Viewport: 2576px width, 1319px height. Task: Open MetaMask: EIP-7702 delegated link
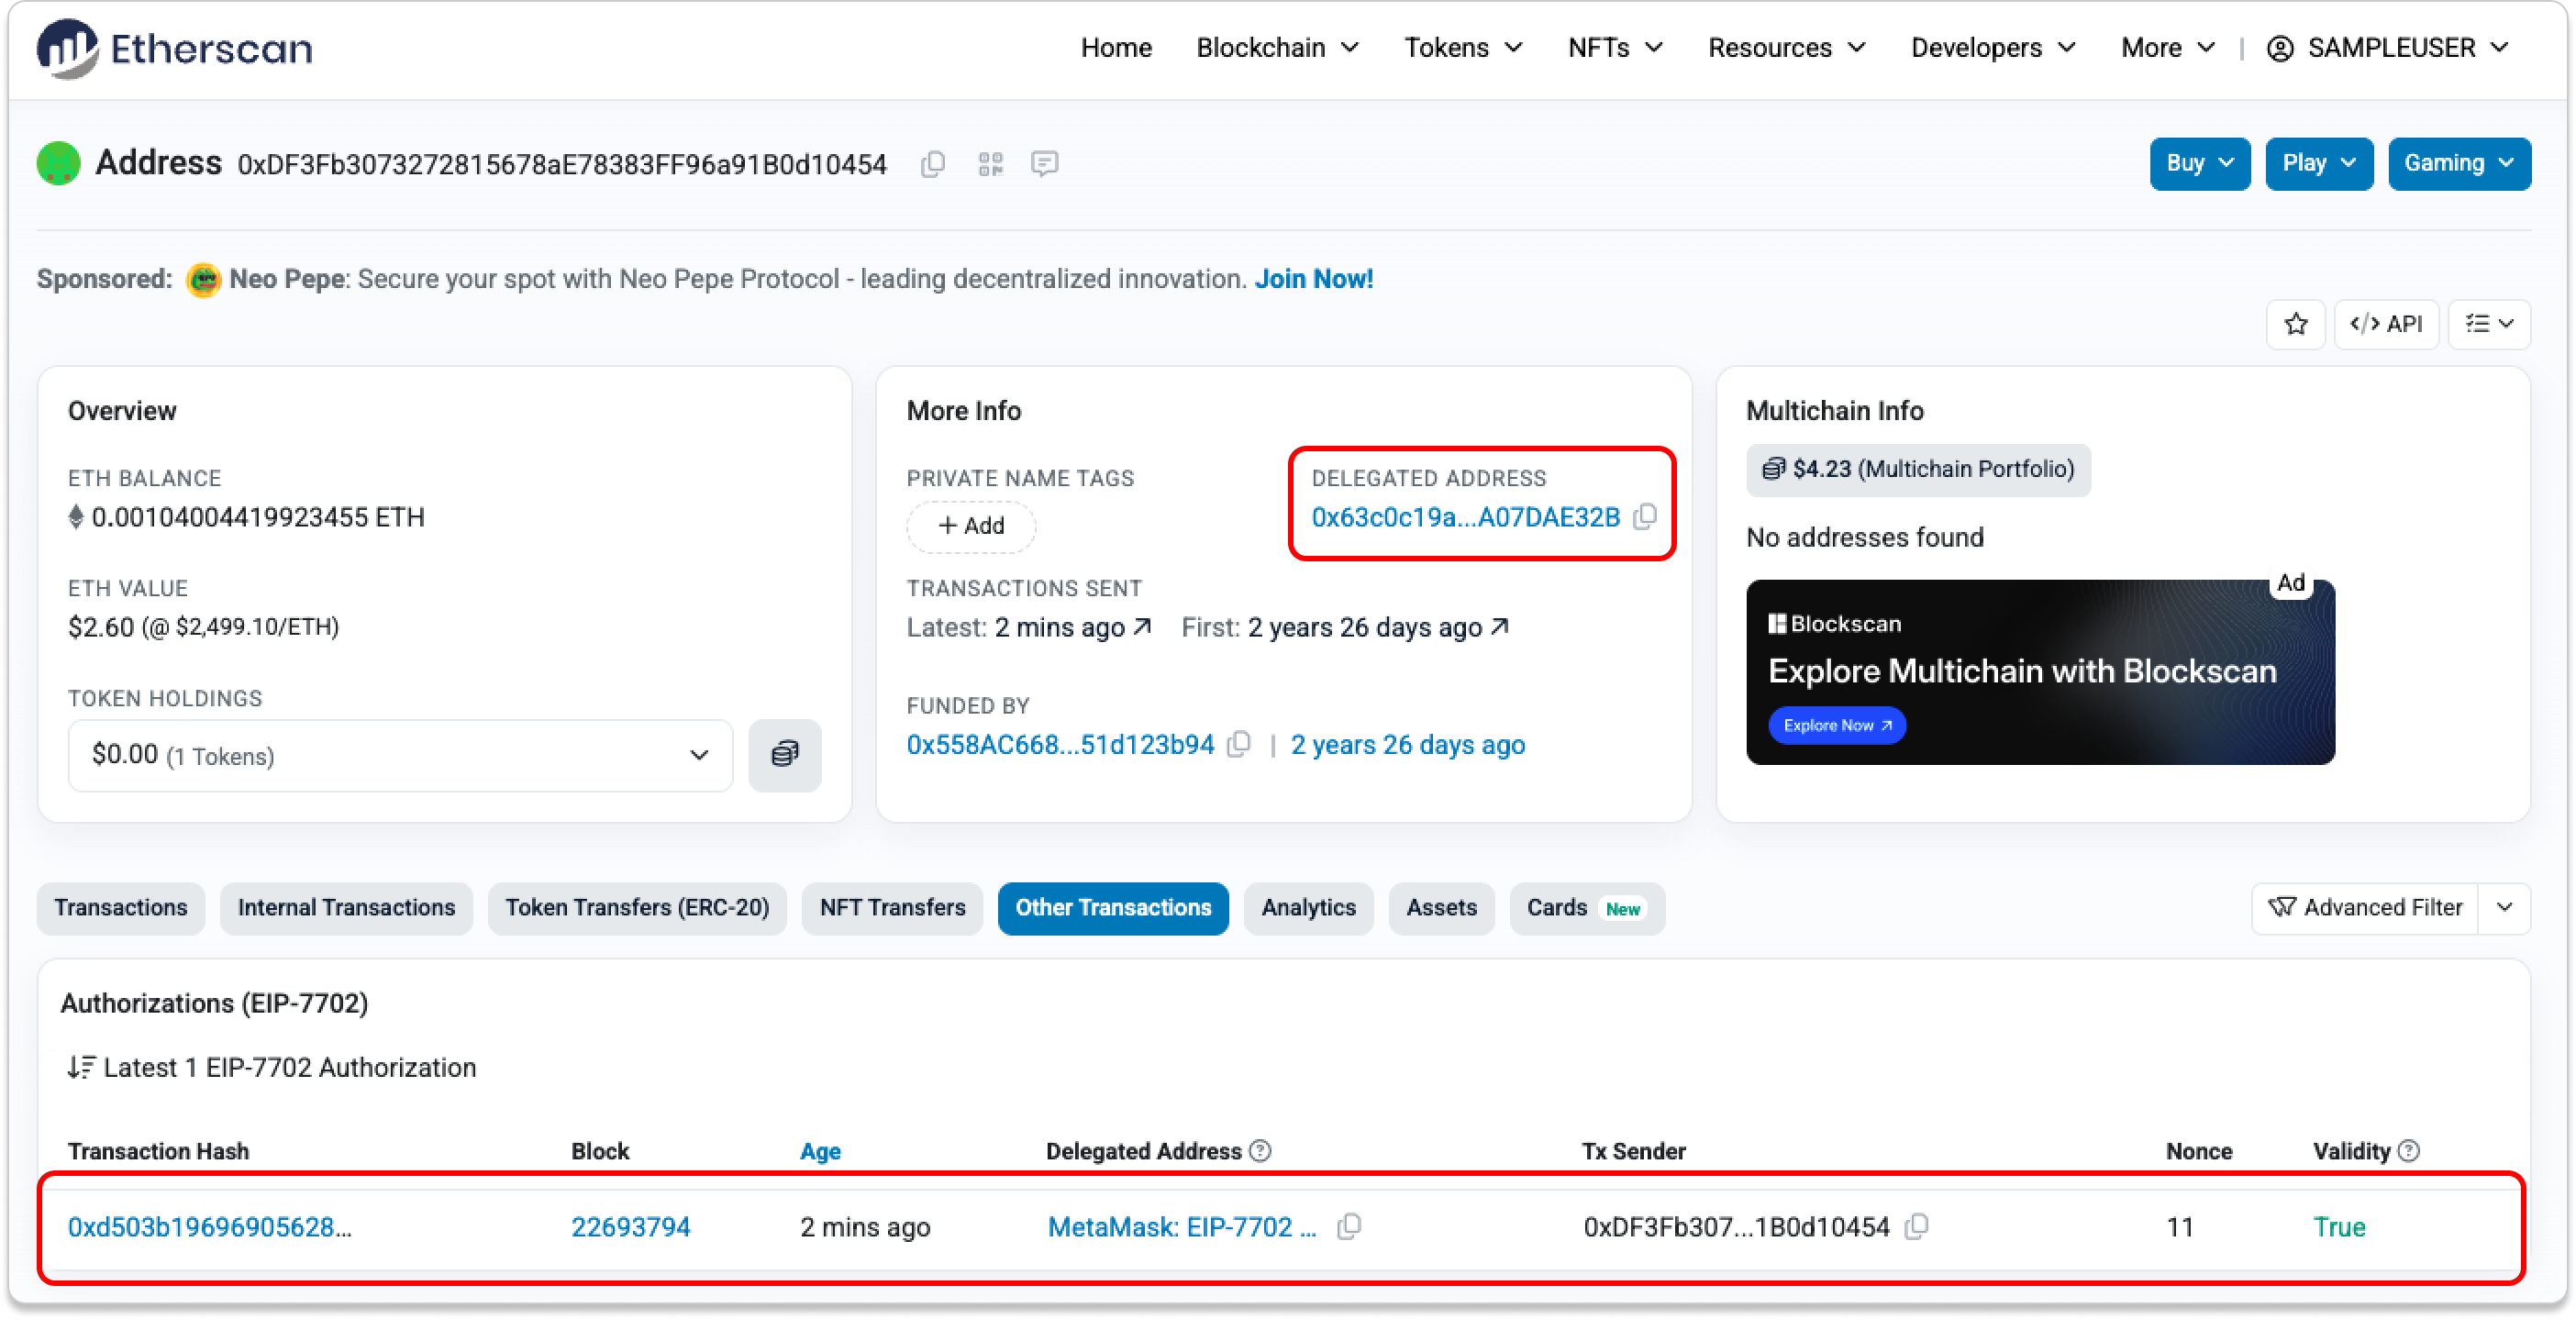(1182, 1226)
